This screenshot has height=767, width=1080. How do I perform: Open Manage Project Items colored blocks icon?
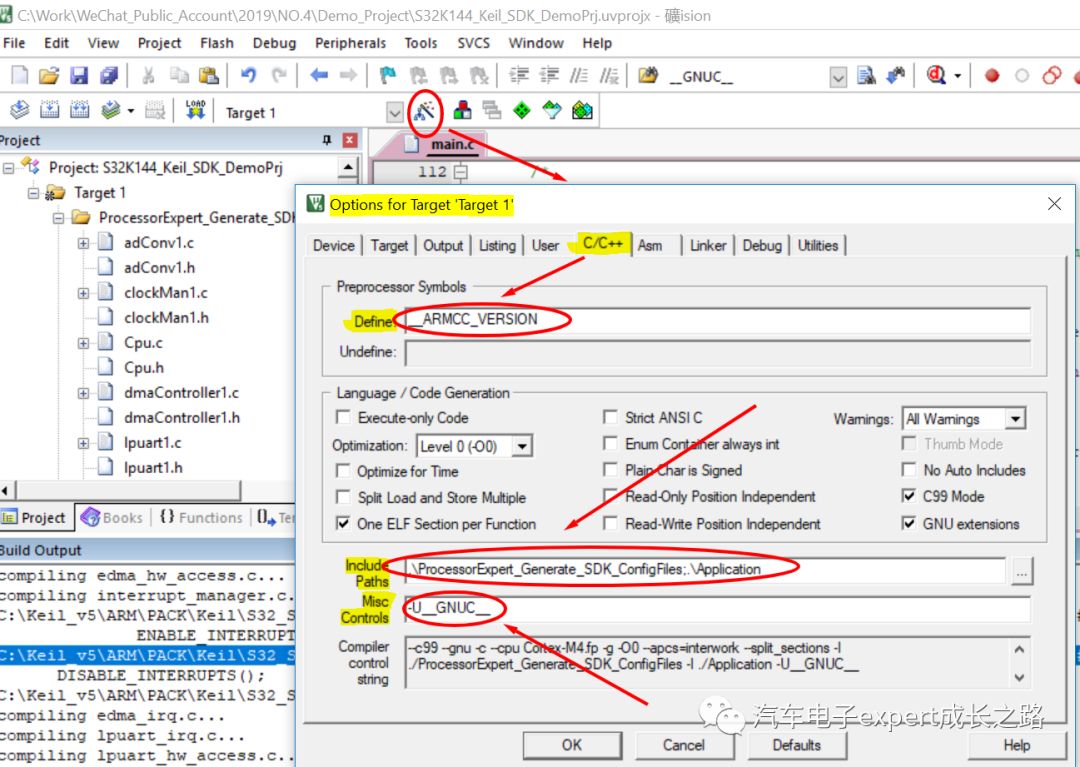463,110
